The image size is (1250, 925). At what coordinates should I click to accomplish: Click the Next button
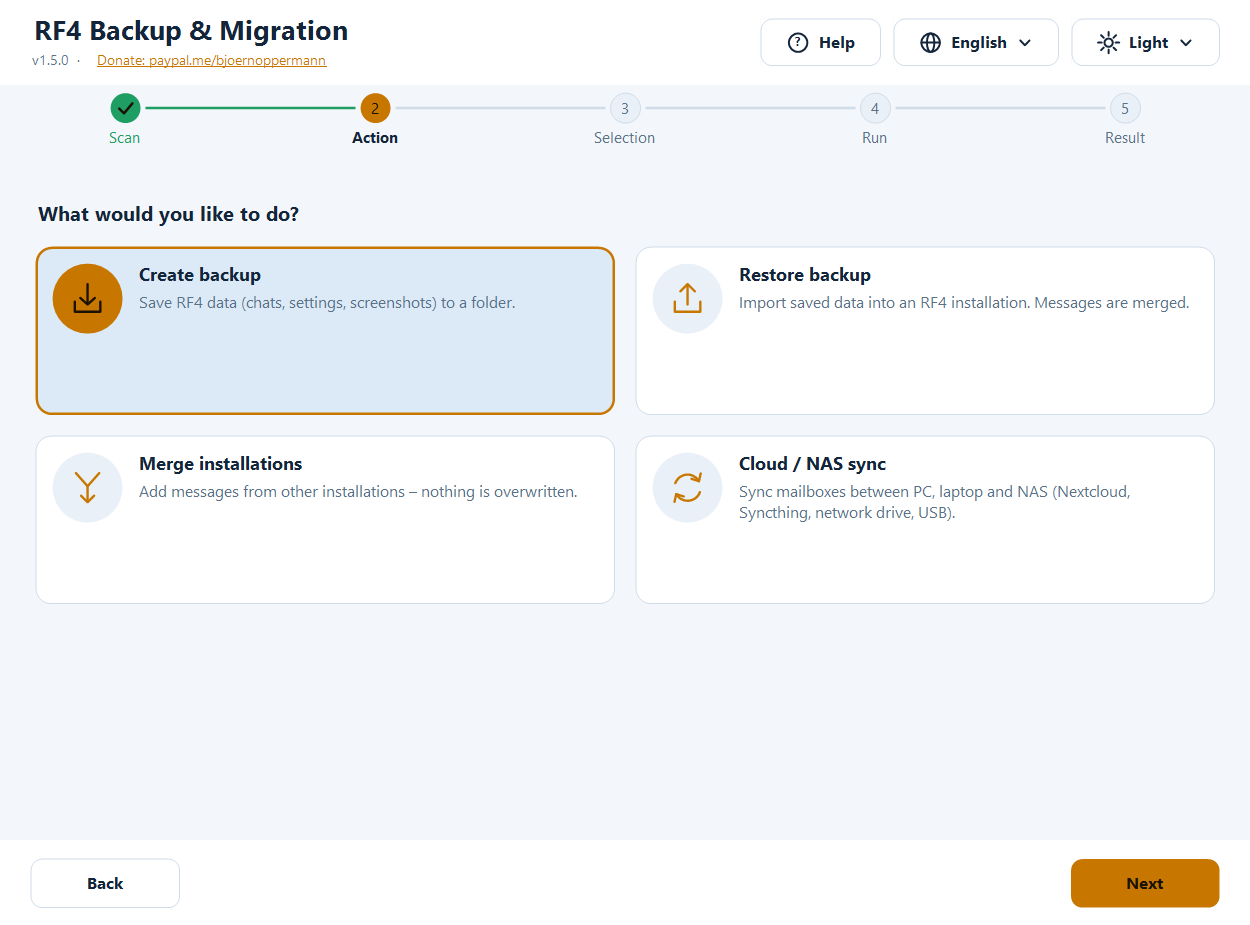1145,883
